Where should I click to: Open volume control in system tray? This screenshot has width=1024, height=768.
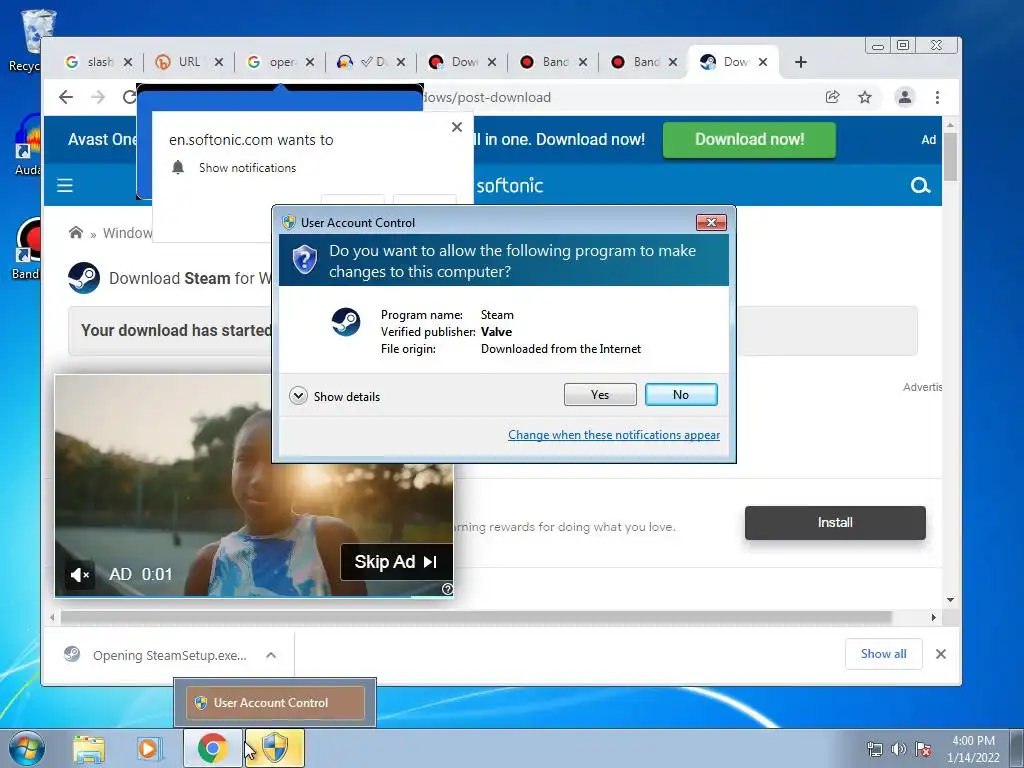[x=899, y=749]
